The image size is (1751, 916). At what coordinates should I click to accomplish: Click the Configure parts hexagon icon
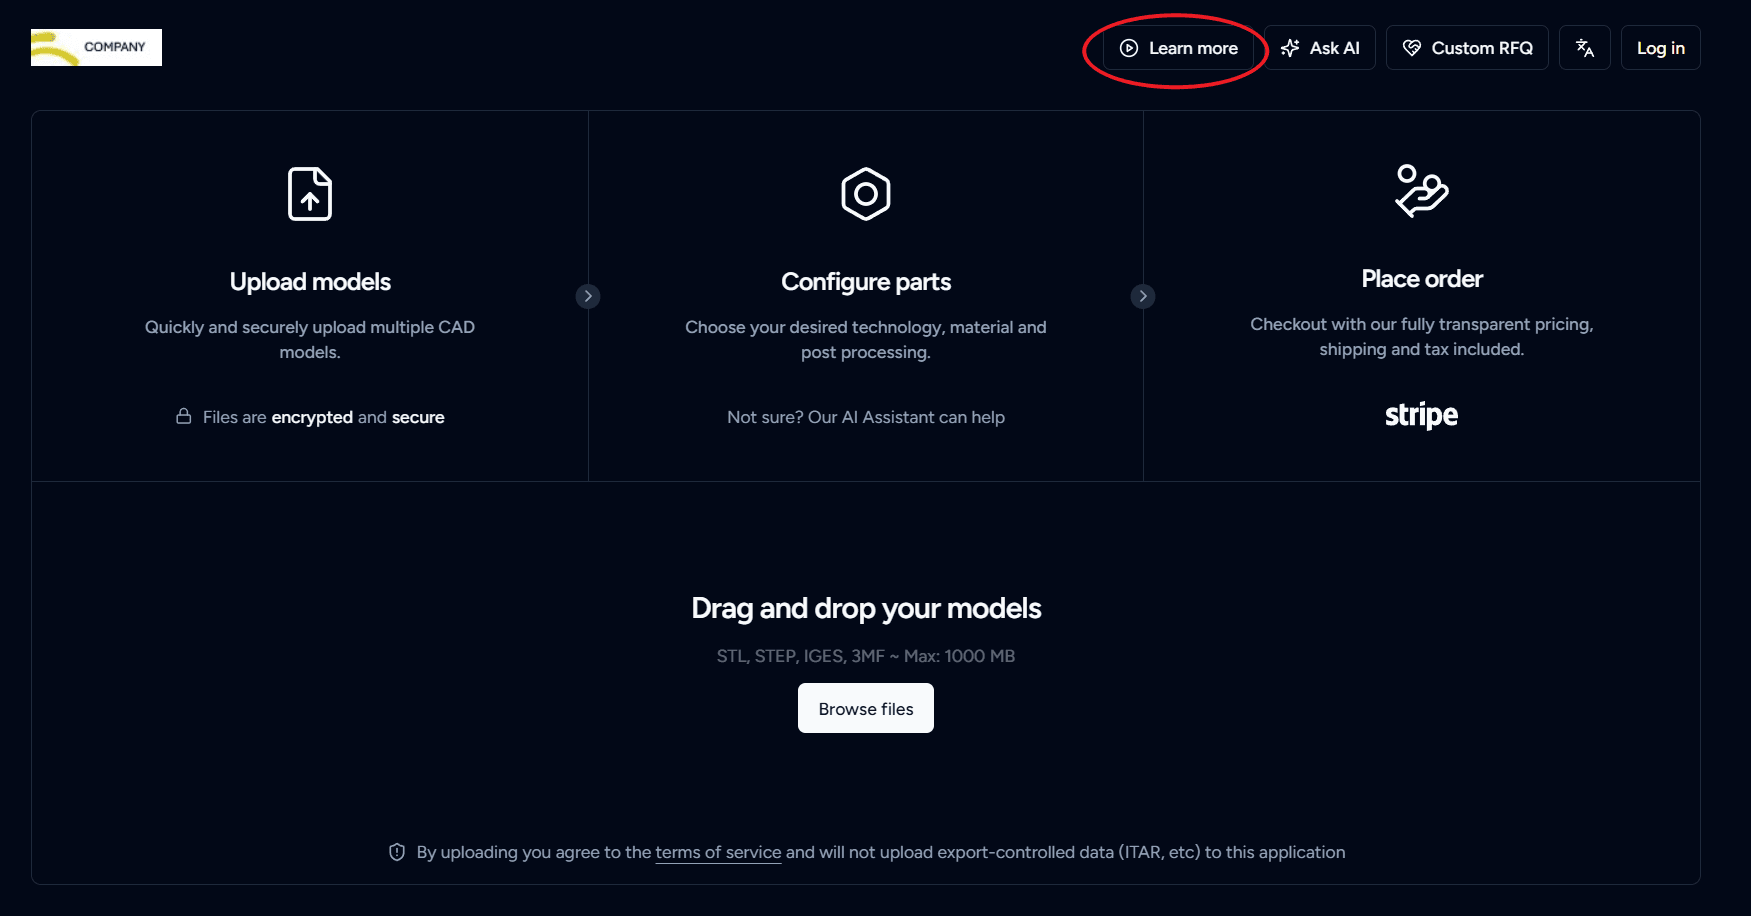866,194
